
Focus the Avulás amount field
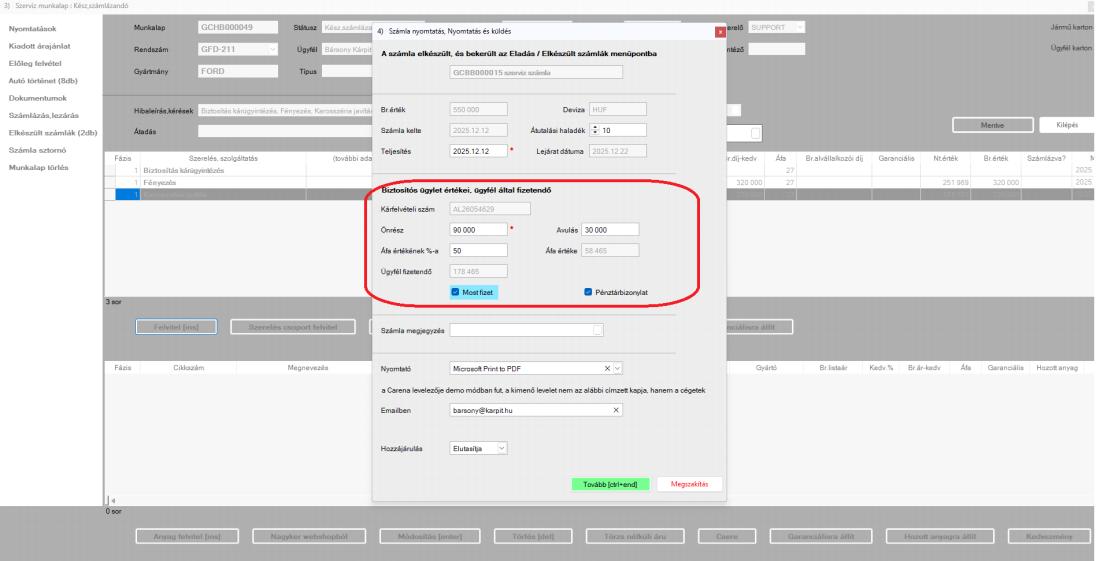(x=610, y=229)
